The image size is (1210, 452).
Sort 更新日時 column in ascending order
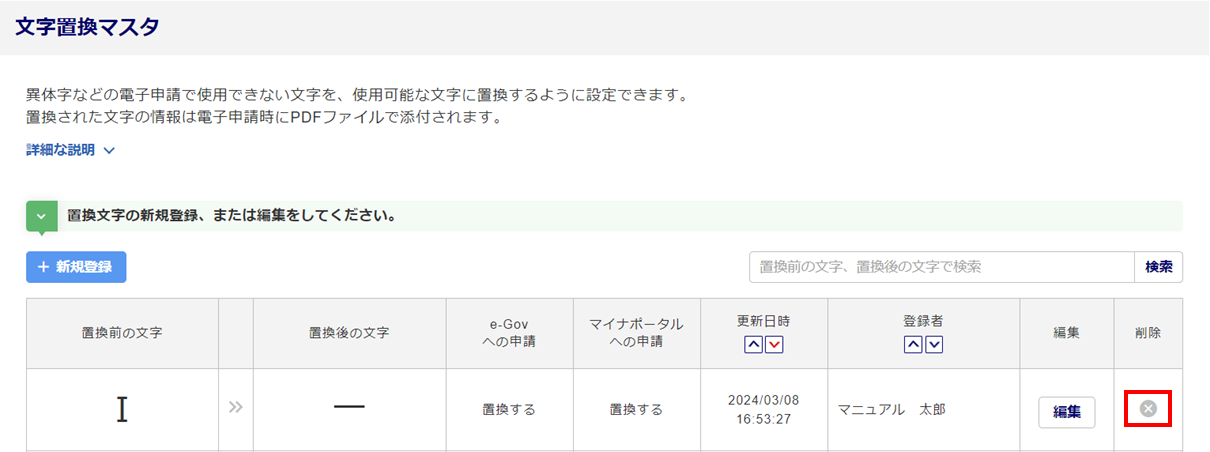coord(754,345)
